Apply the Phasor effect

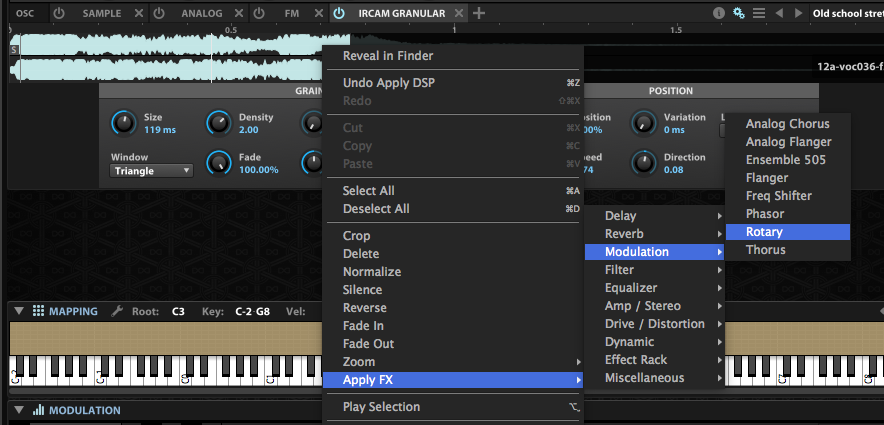pyautogui.click(x=788, y=214)
